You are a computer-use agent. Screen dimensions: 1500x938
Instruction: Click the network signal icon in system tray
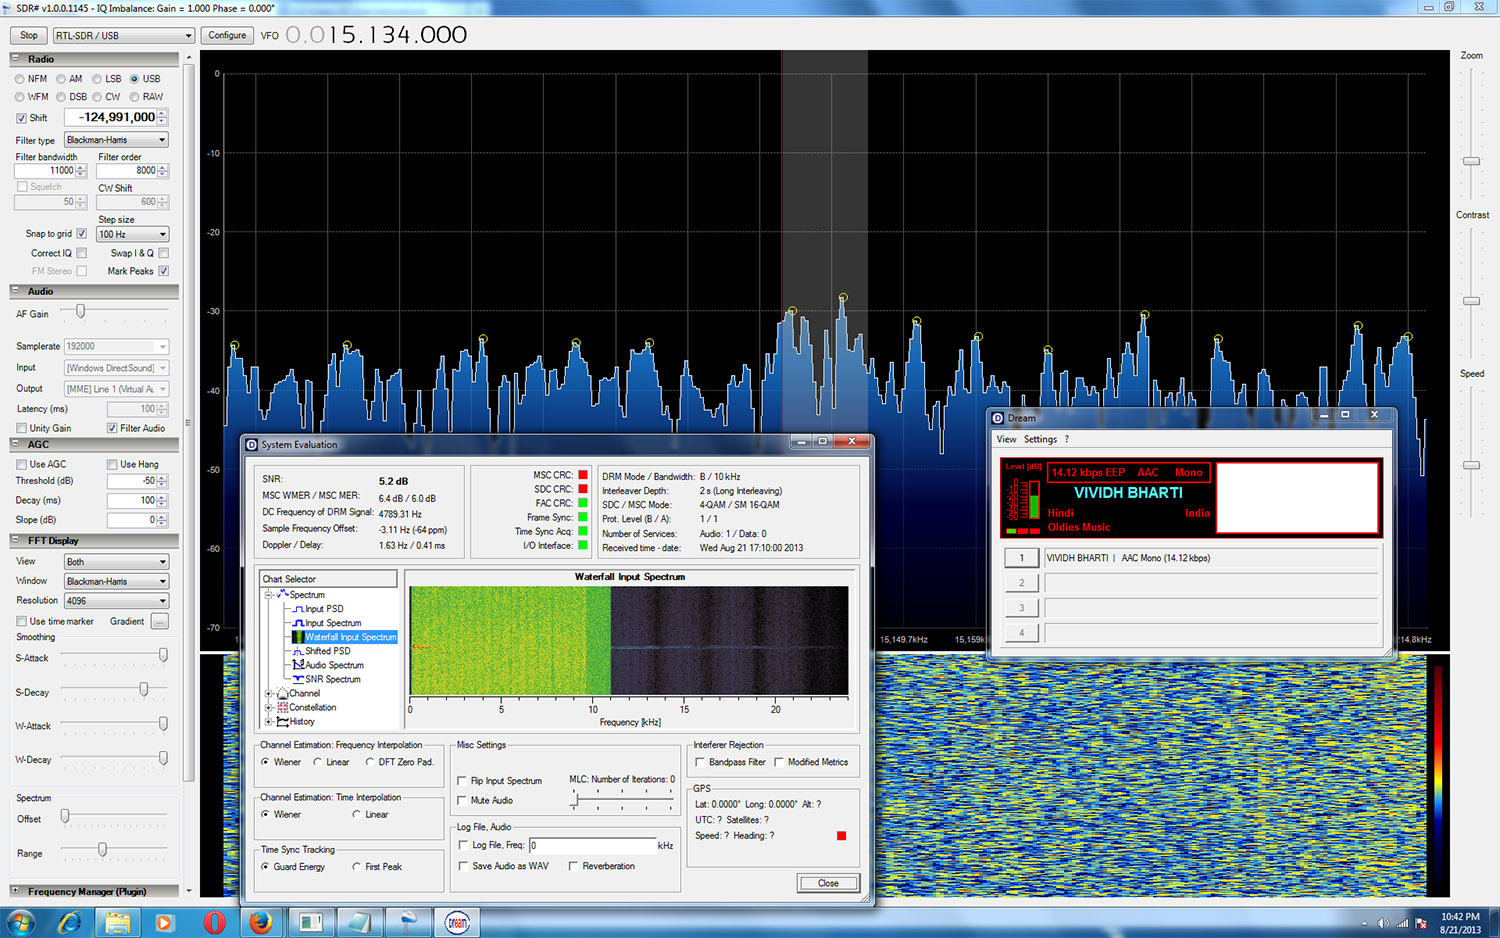coord(1402,923)
